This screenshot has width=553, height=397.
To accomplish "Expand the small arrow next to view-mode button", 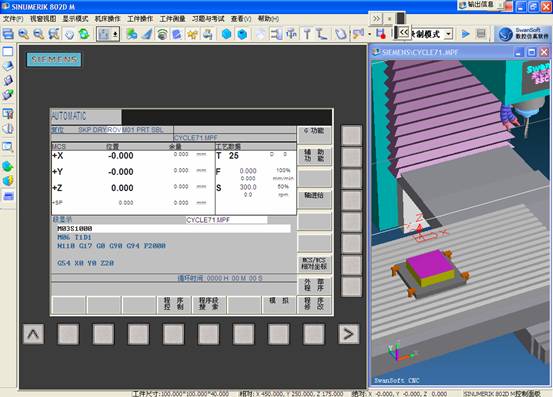I will click(x=115, y=34).
